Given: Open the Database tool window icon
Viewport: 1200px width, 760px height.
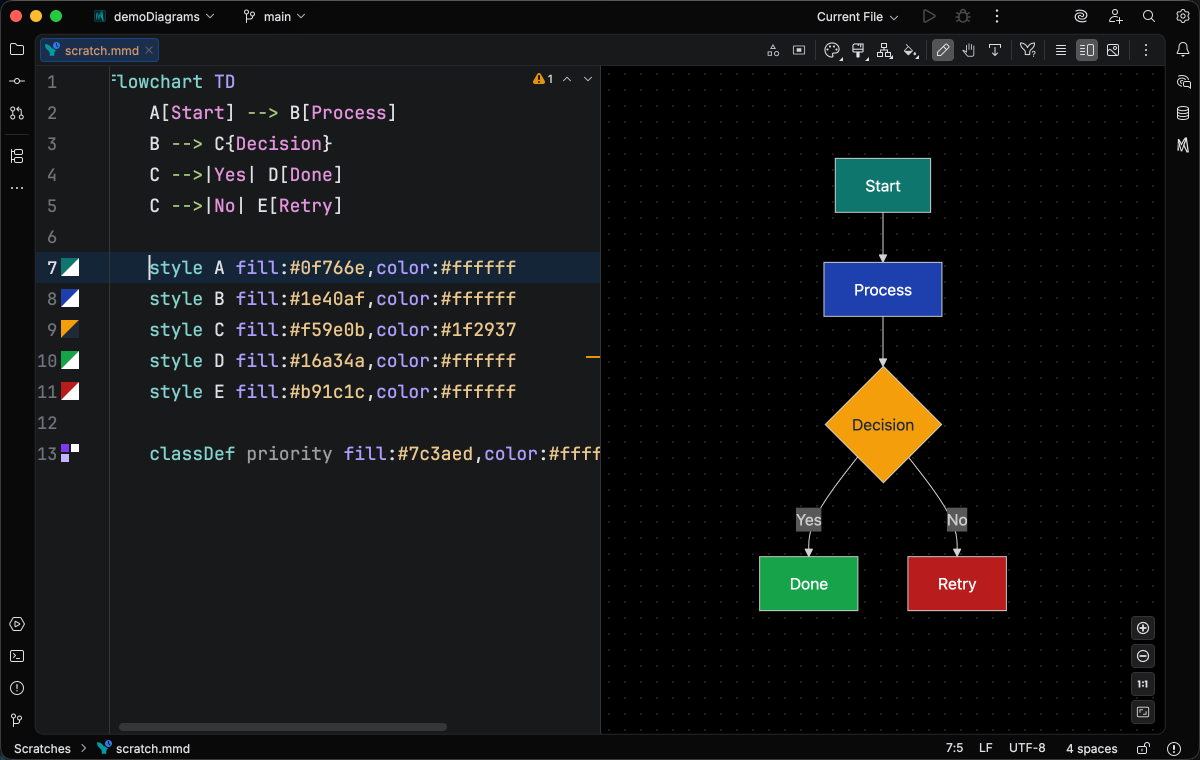Looking at the screenshot, I should point(1183,113).
